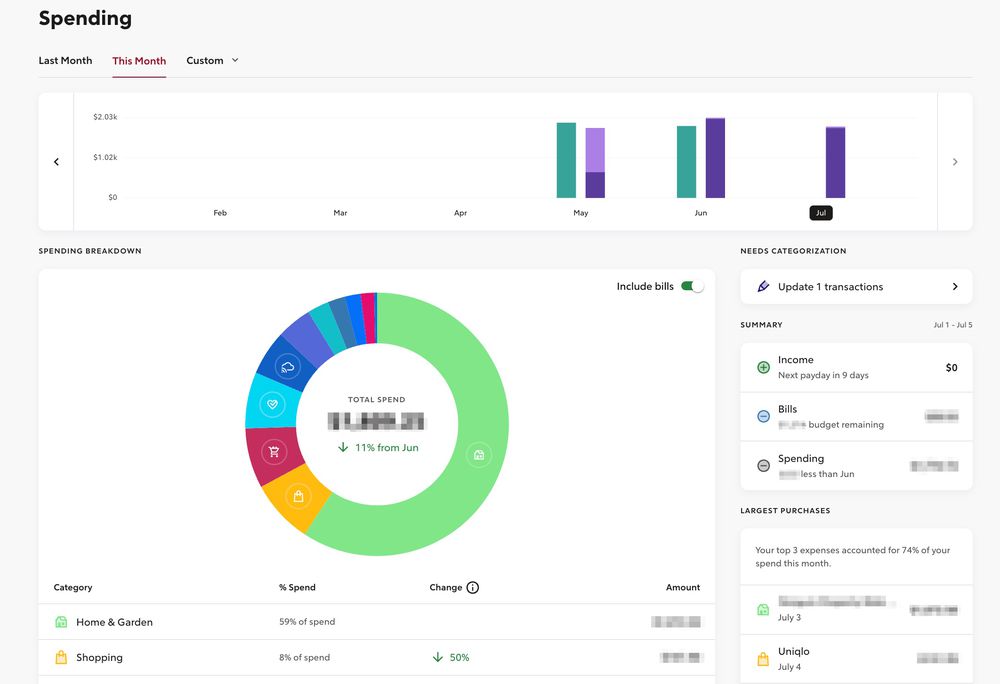
Task: Click the Uniqlo shopping bag icon
Action: [x=763, y=659]
